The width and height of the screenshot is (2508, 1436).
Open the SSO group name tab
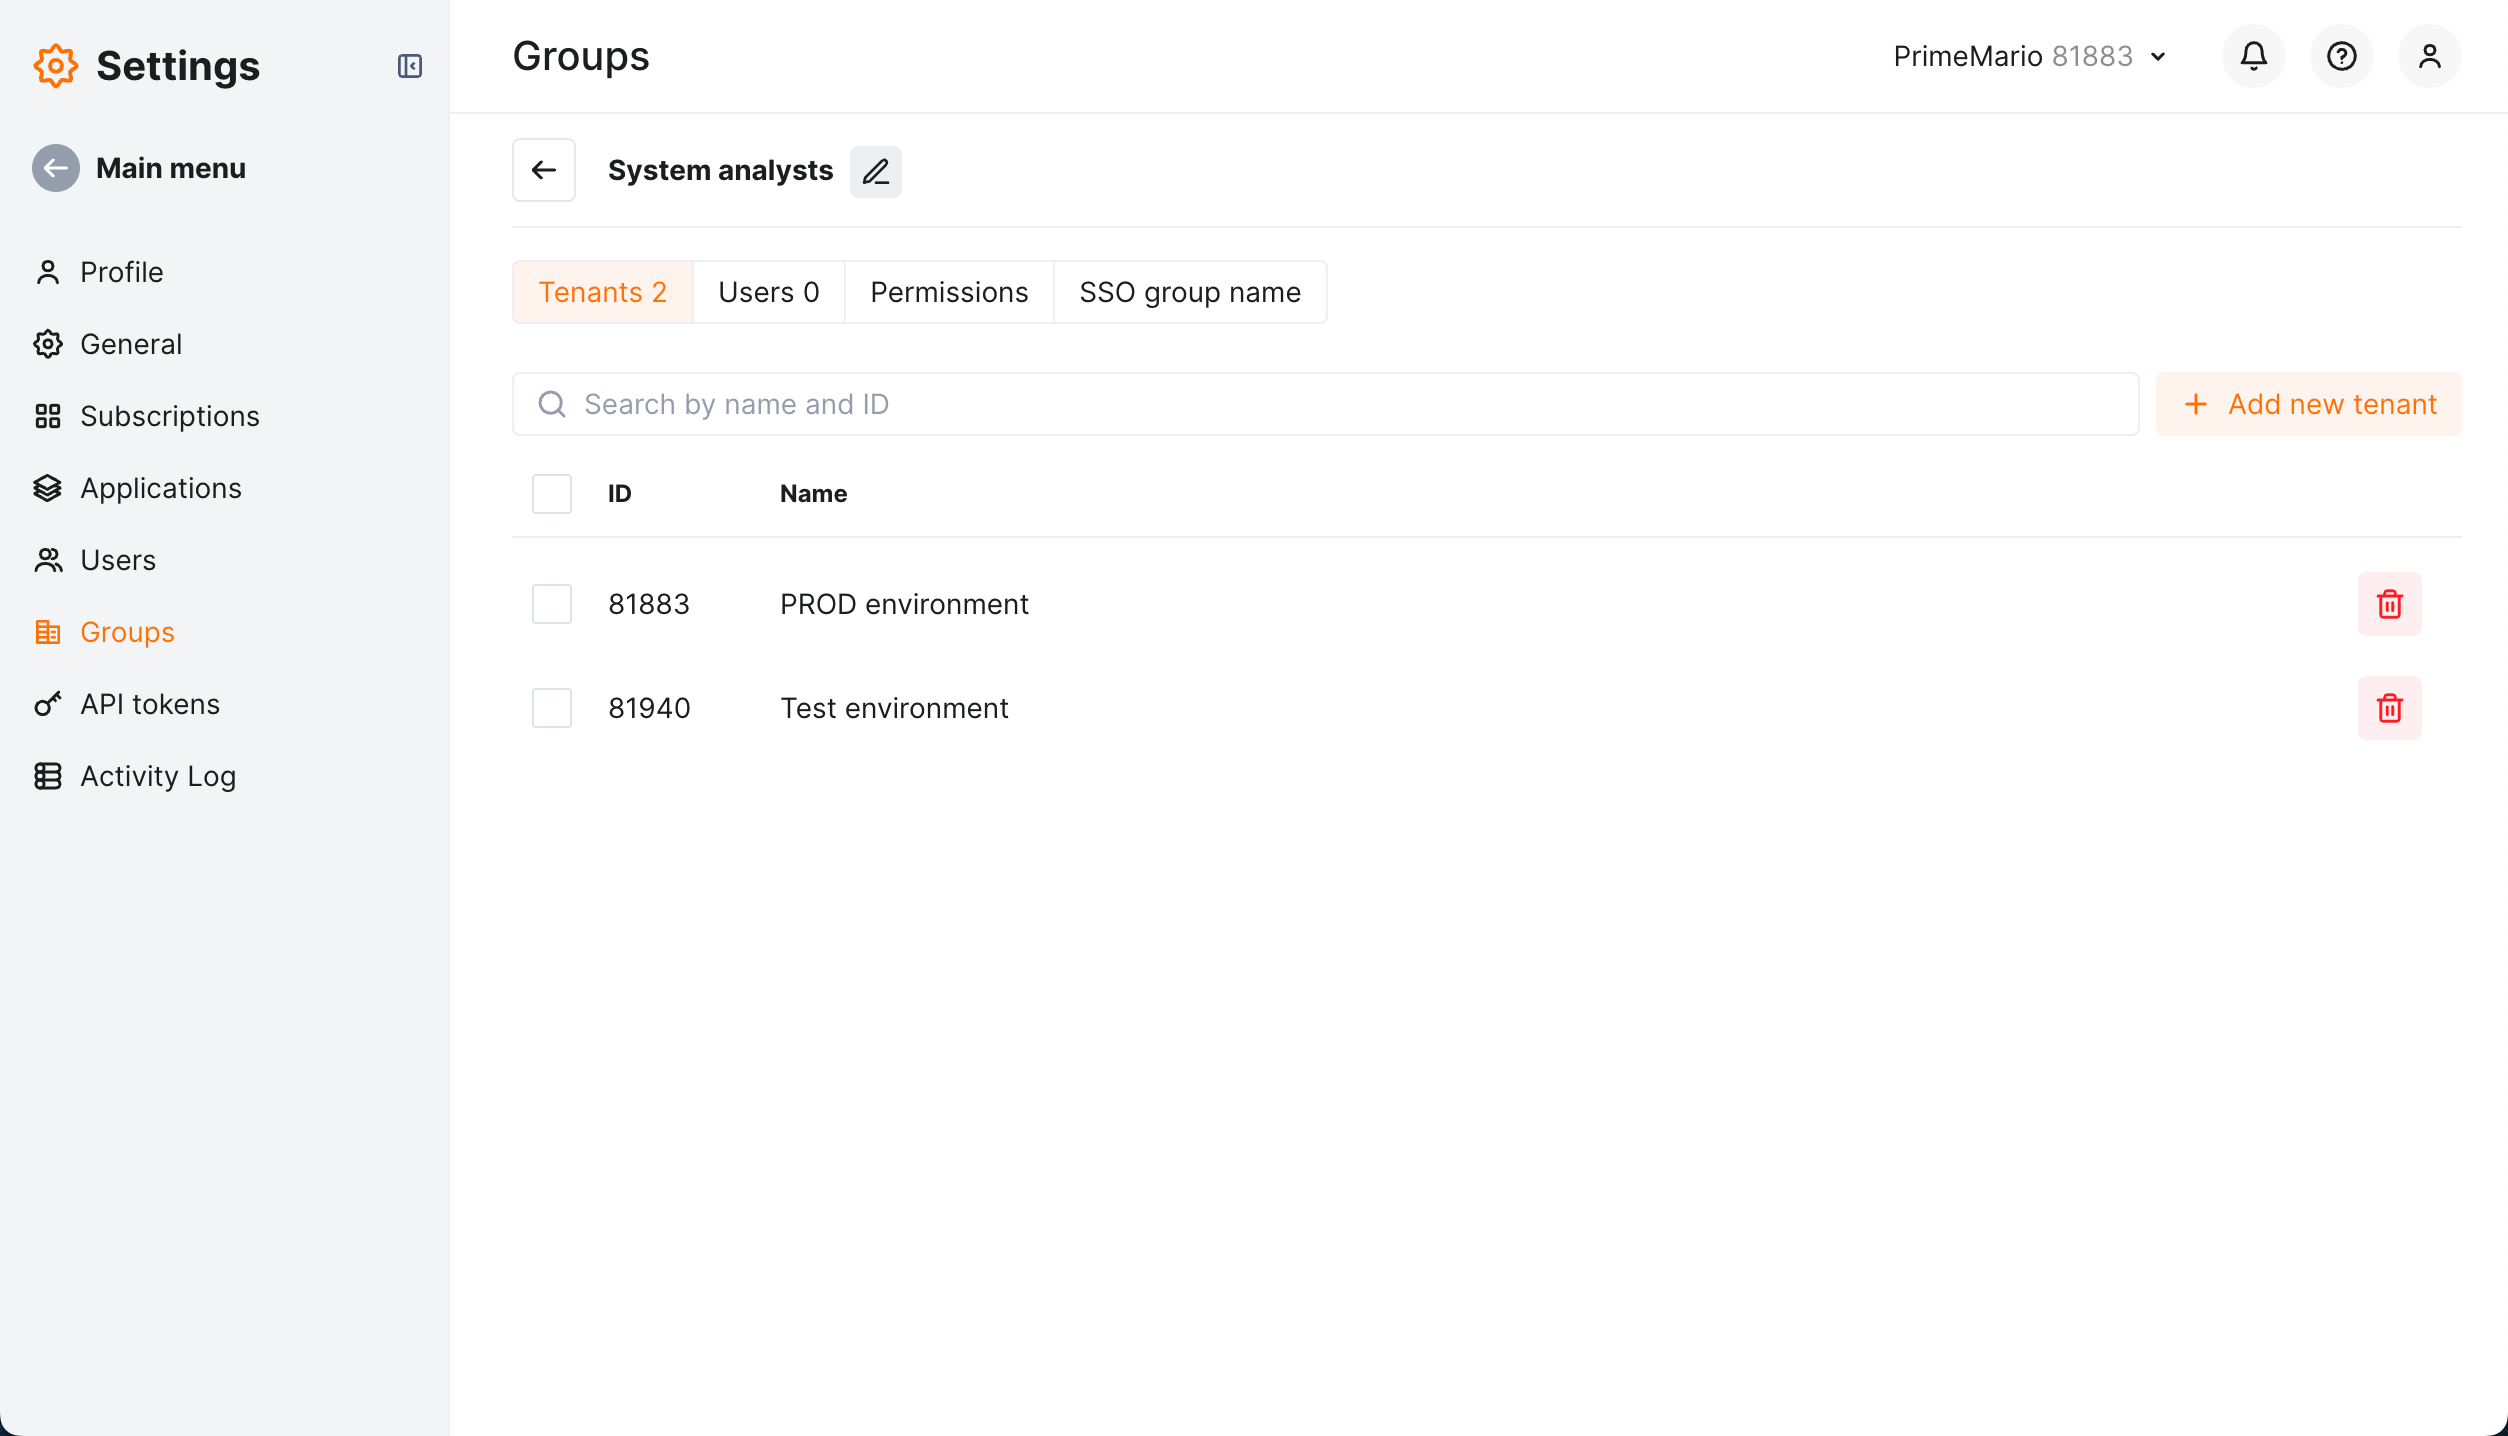click(1189, 292)
